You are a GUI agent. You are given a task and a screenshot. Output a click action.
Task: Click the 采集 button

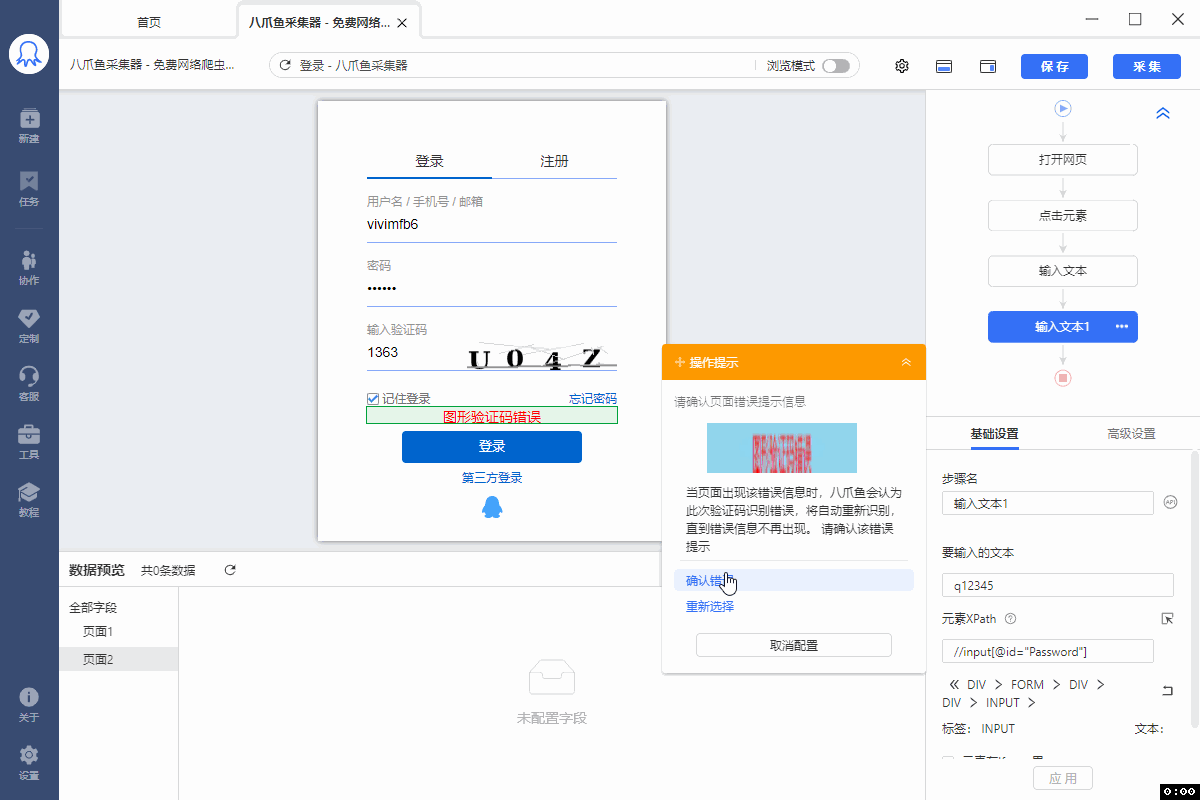[1147, 66]
